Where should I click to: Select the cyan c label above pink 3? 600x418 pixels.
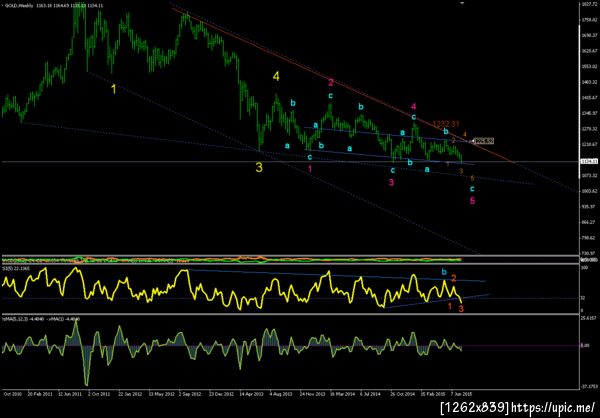[393, 169]
